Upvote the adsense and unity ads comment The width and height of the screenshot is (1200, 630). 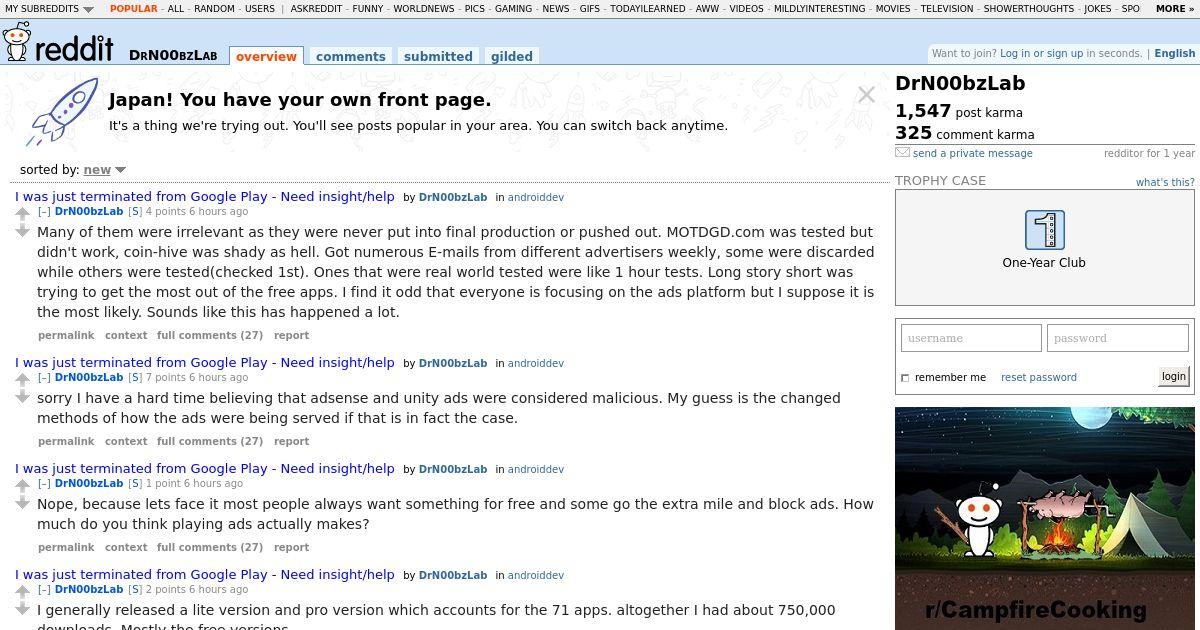[x=22, y=380]
